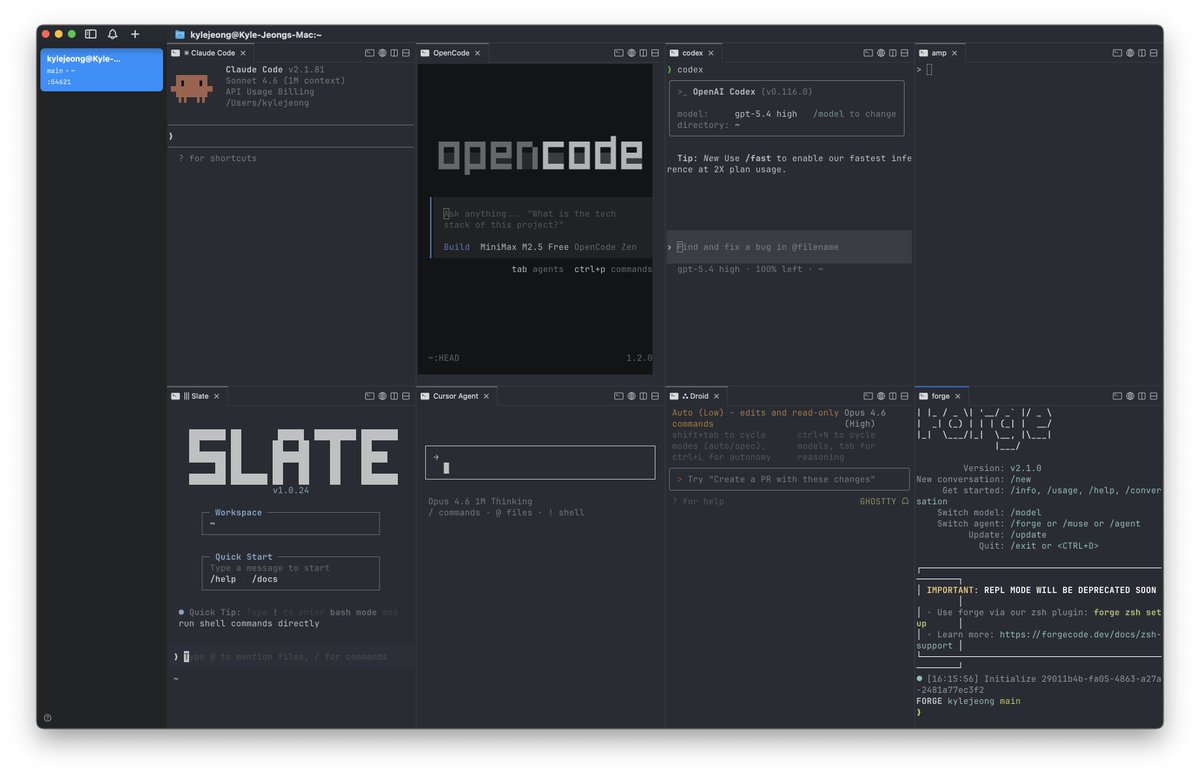Open new terminal in Claude Code pane
Screen dimensions: 1200x777
click(x=369, y=53)
